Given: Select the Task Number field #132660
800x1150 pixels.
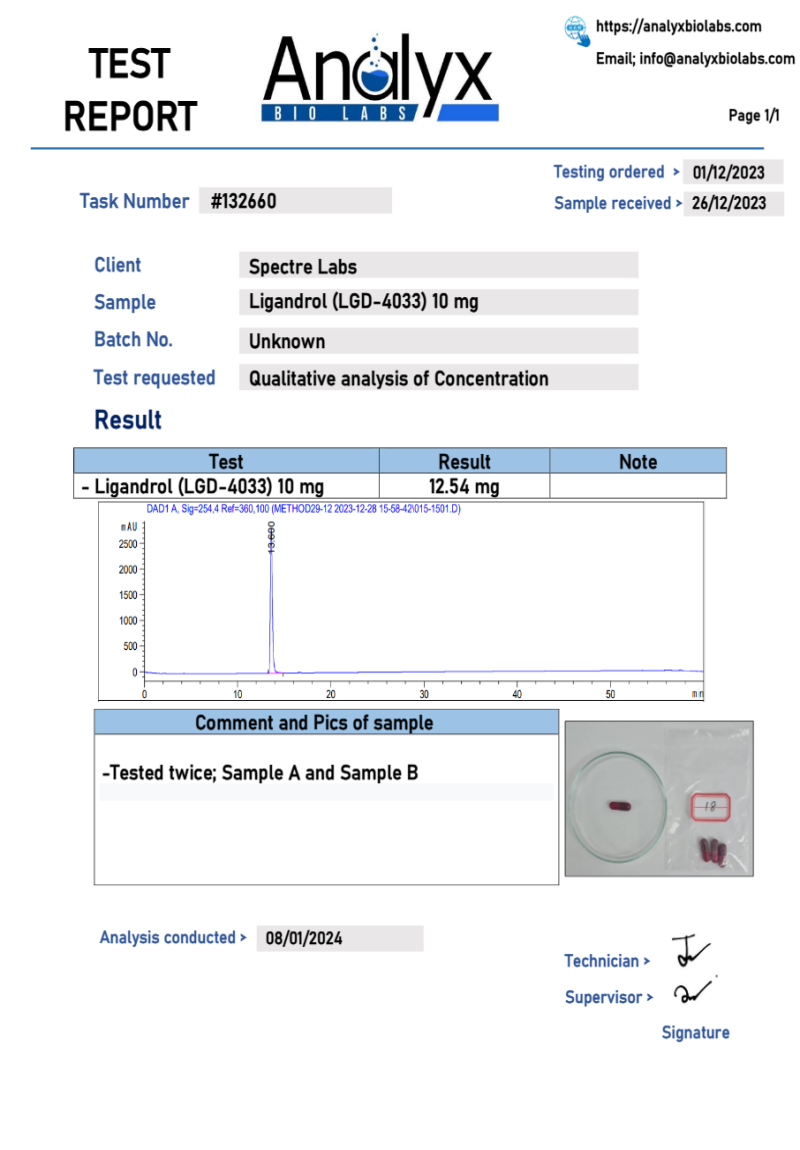Looking at the screenshot, I should point(294,201).
